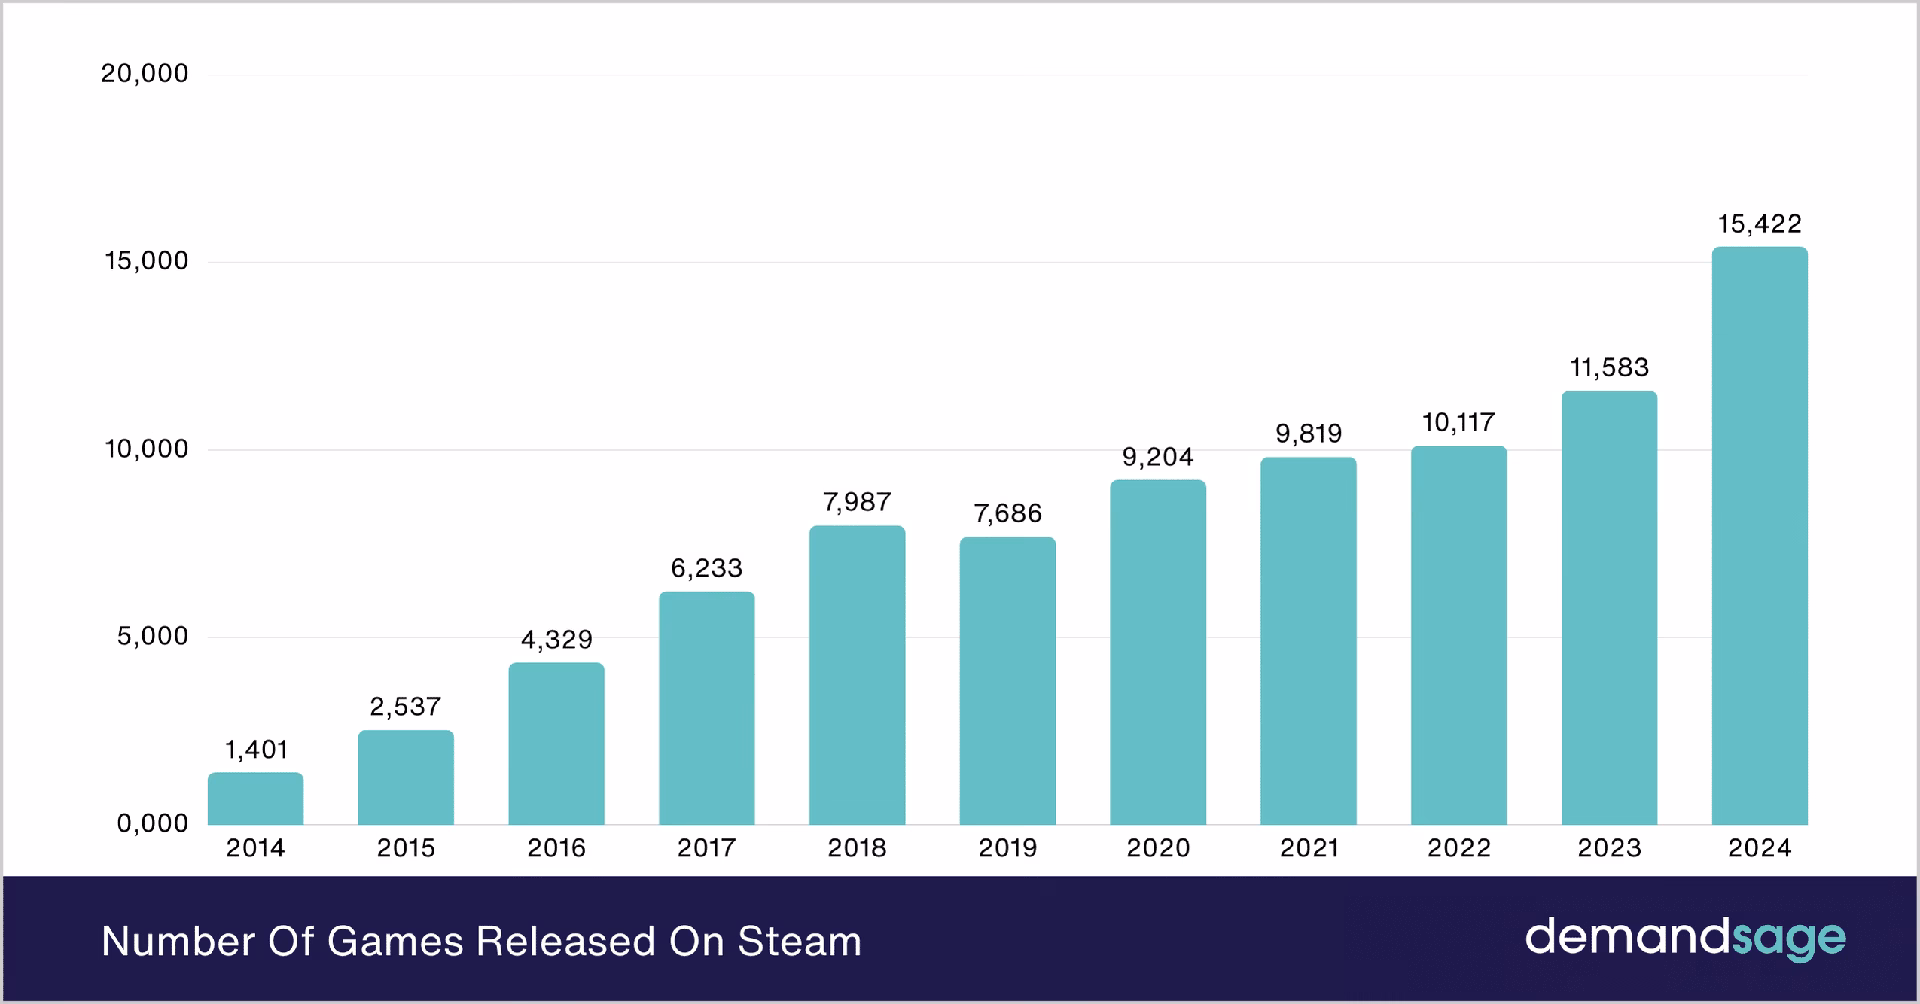Click the 9,204 value label
Viewport: 1920px width, 1004px height.
click(1158, 457)
